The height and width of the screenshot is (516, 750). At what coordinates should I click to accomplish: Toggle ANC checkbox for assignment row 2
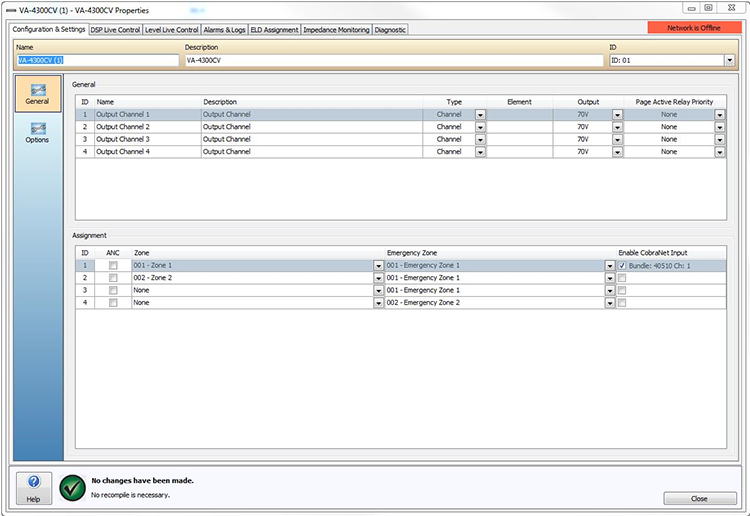pyautogui.click(x=113, y=278)
